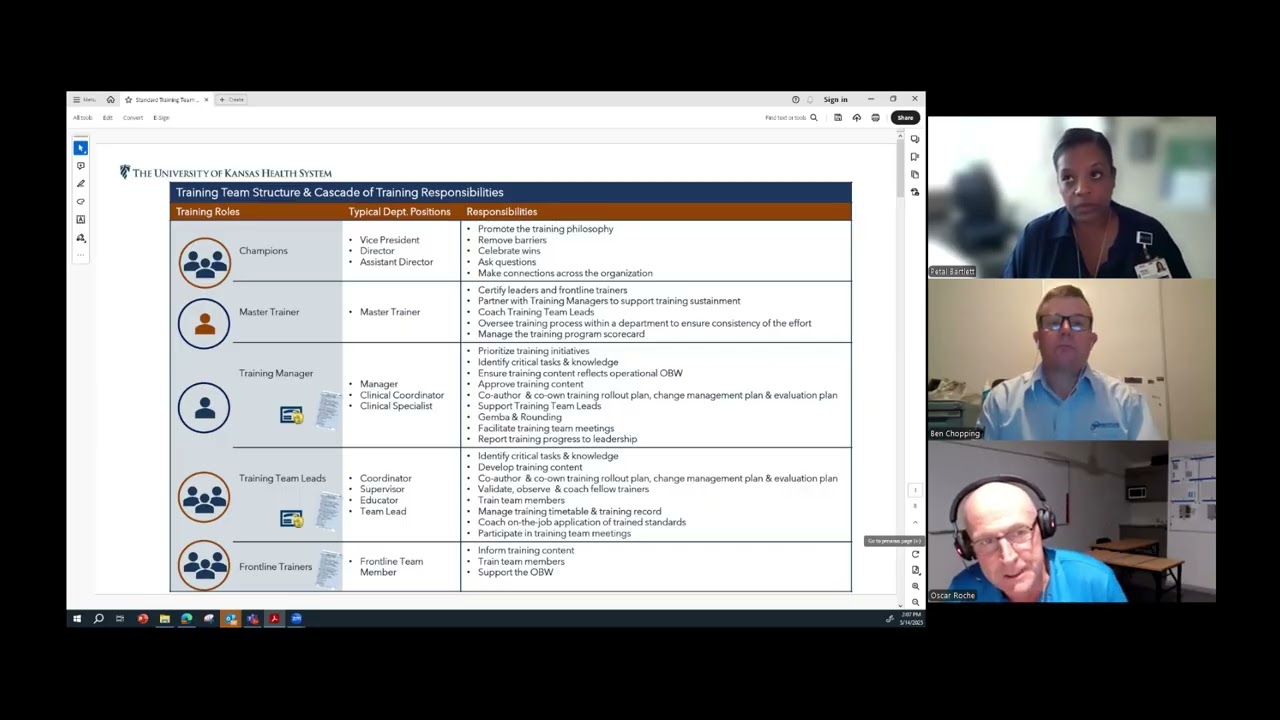Open the Convert menu item
Viewport: 1280px width, 720px height.
tap(133, 118)
